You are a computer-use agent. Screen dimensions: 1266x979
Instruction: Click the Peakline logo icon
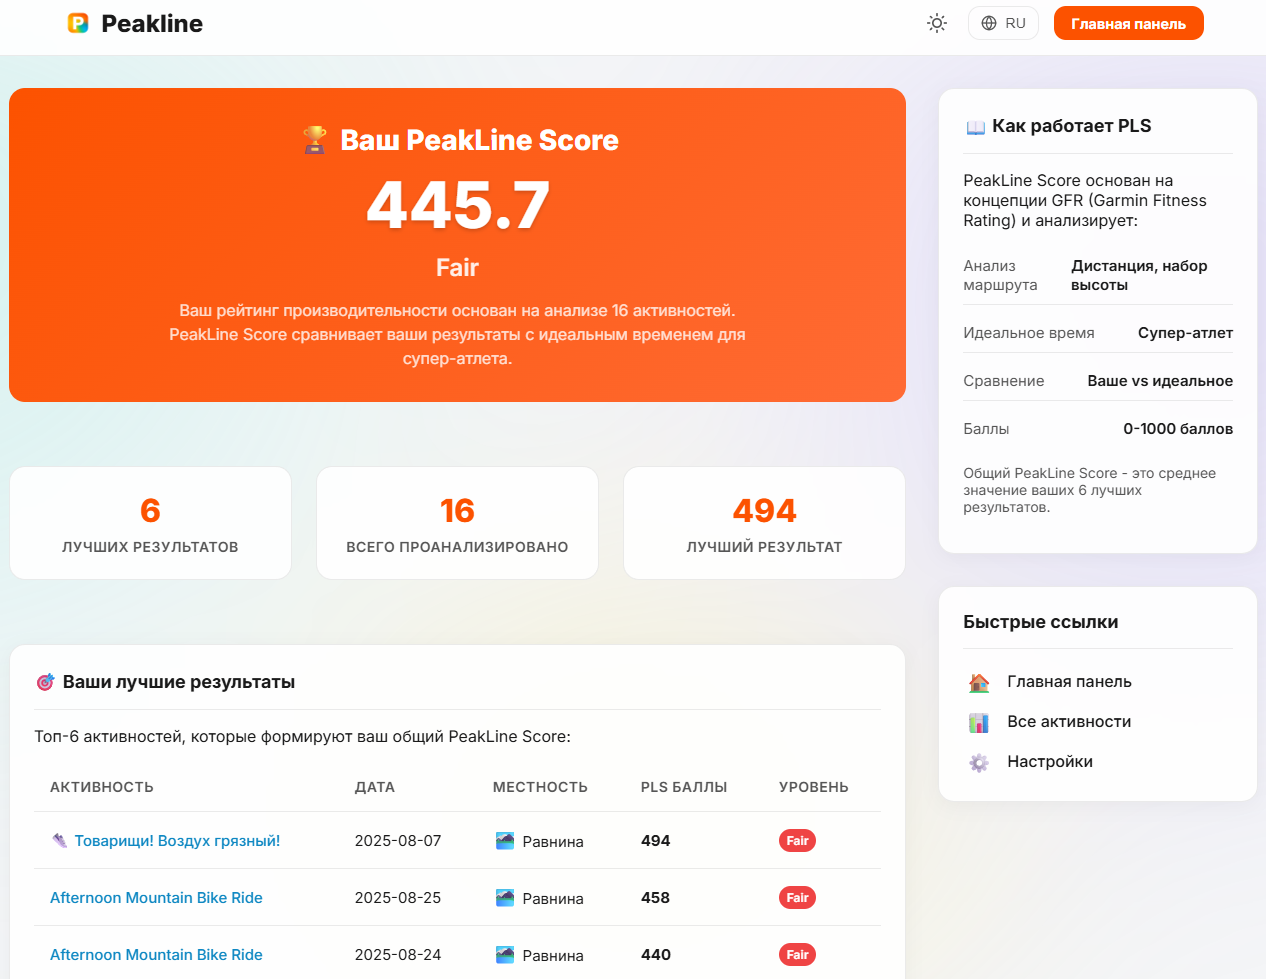78,23
